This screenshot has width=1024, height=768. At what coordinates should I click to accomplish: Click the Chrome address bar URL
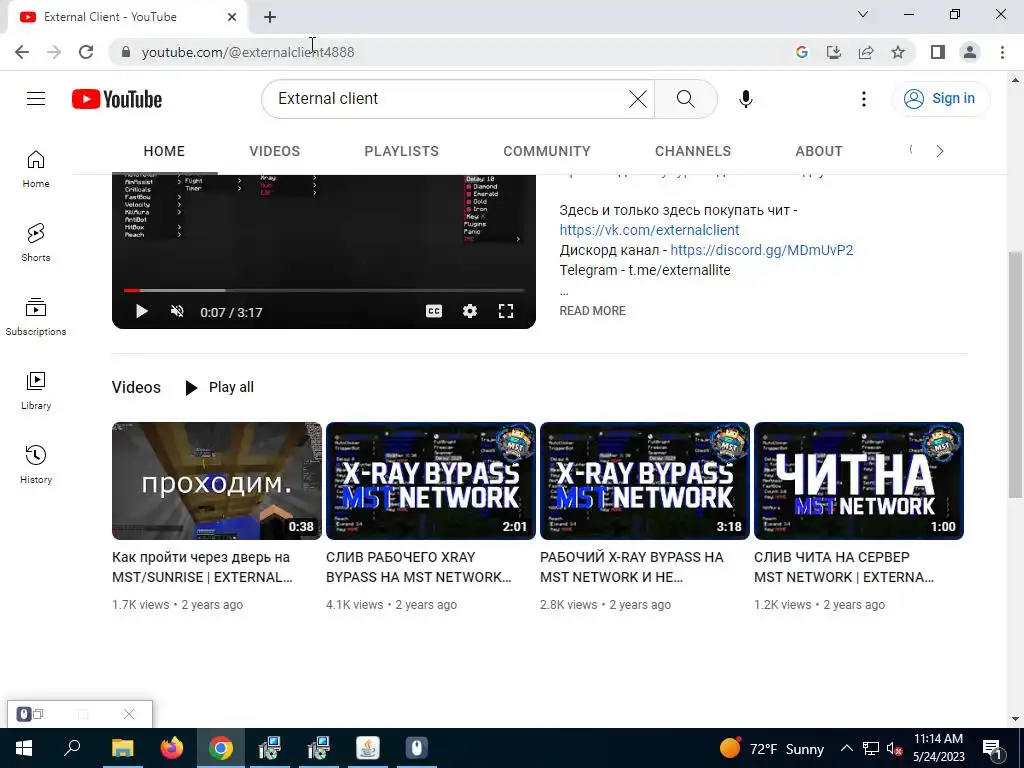[x=248, y=52]
